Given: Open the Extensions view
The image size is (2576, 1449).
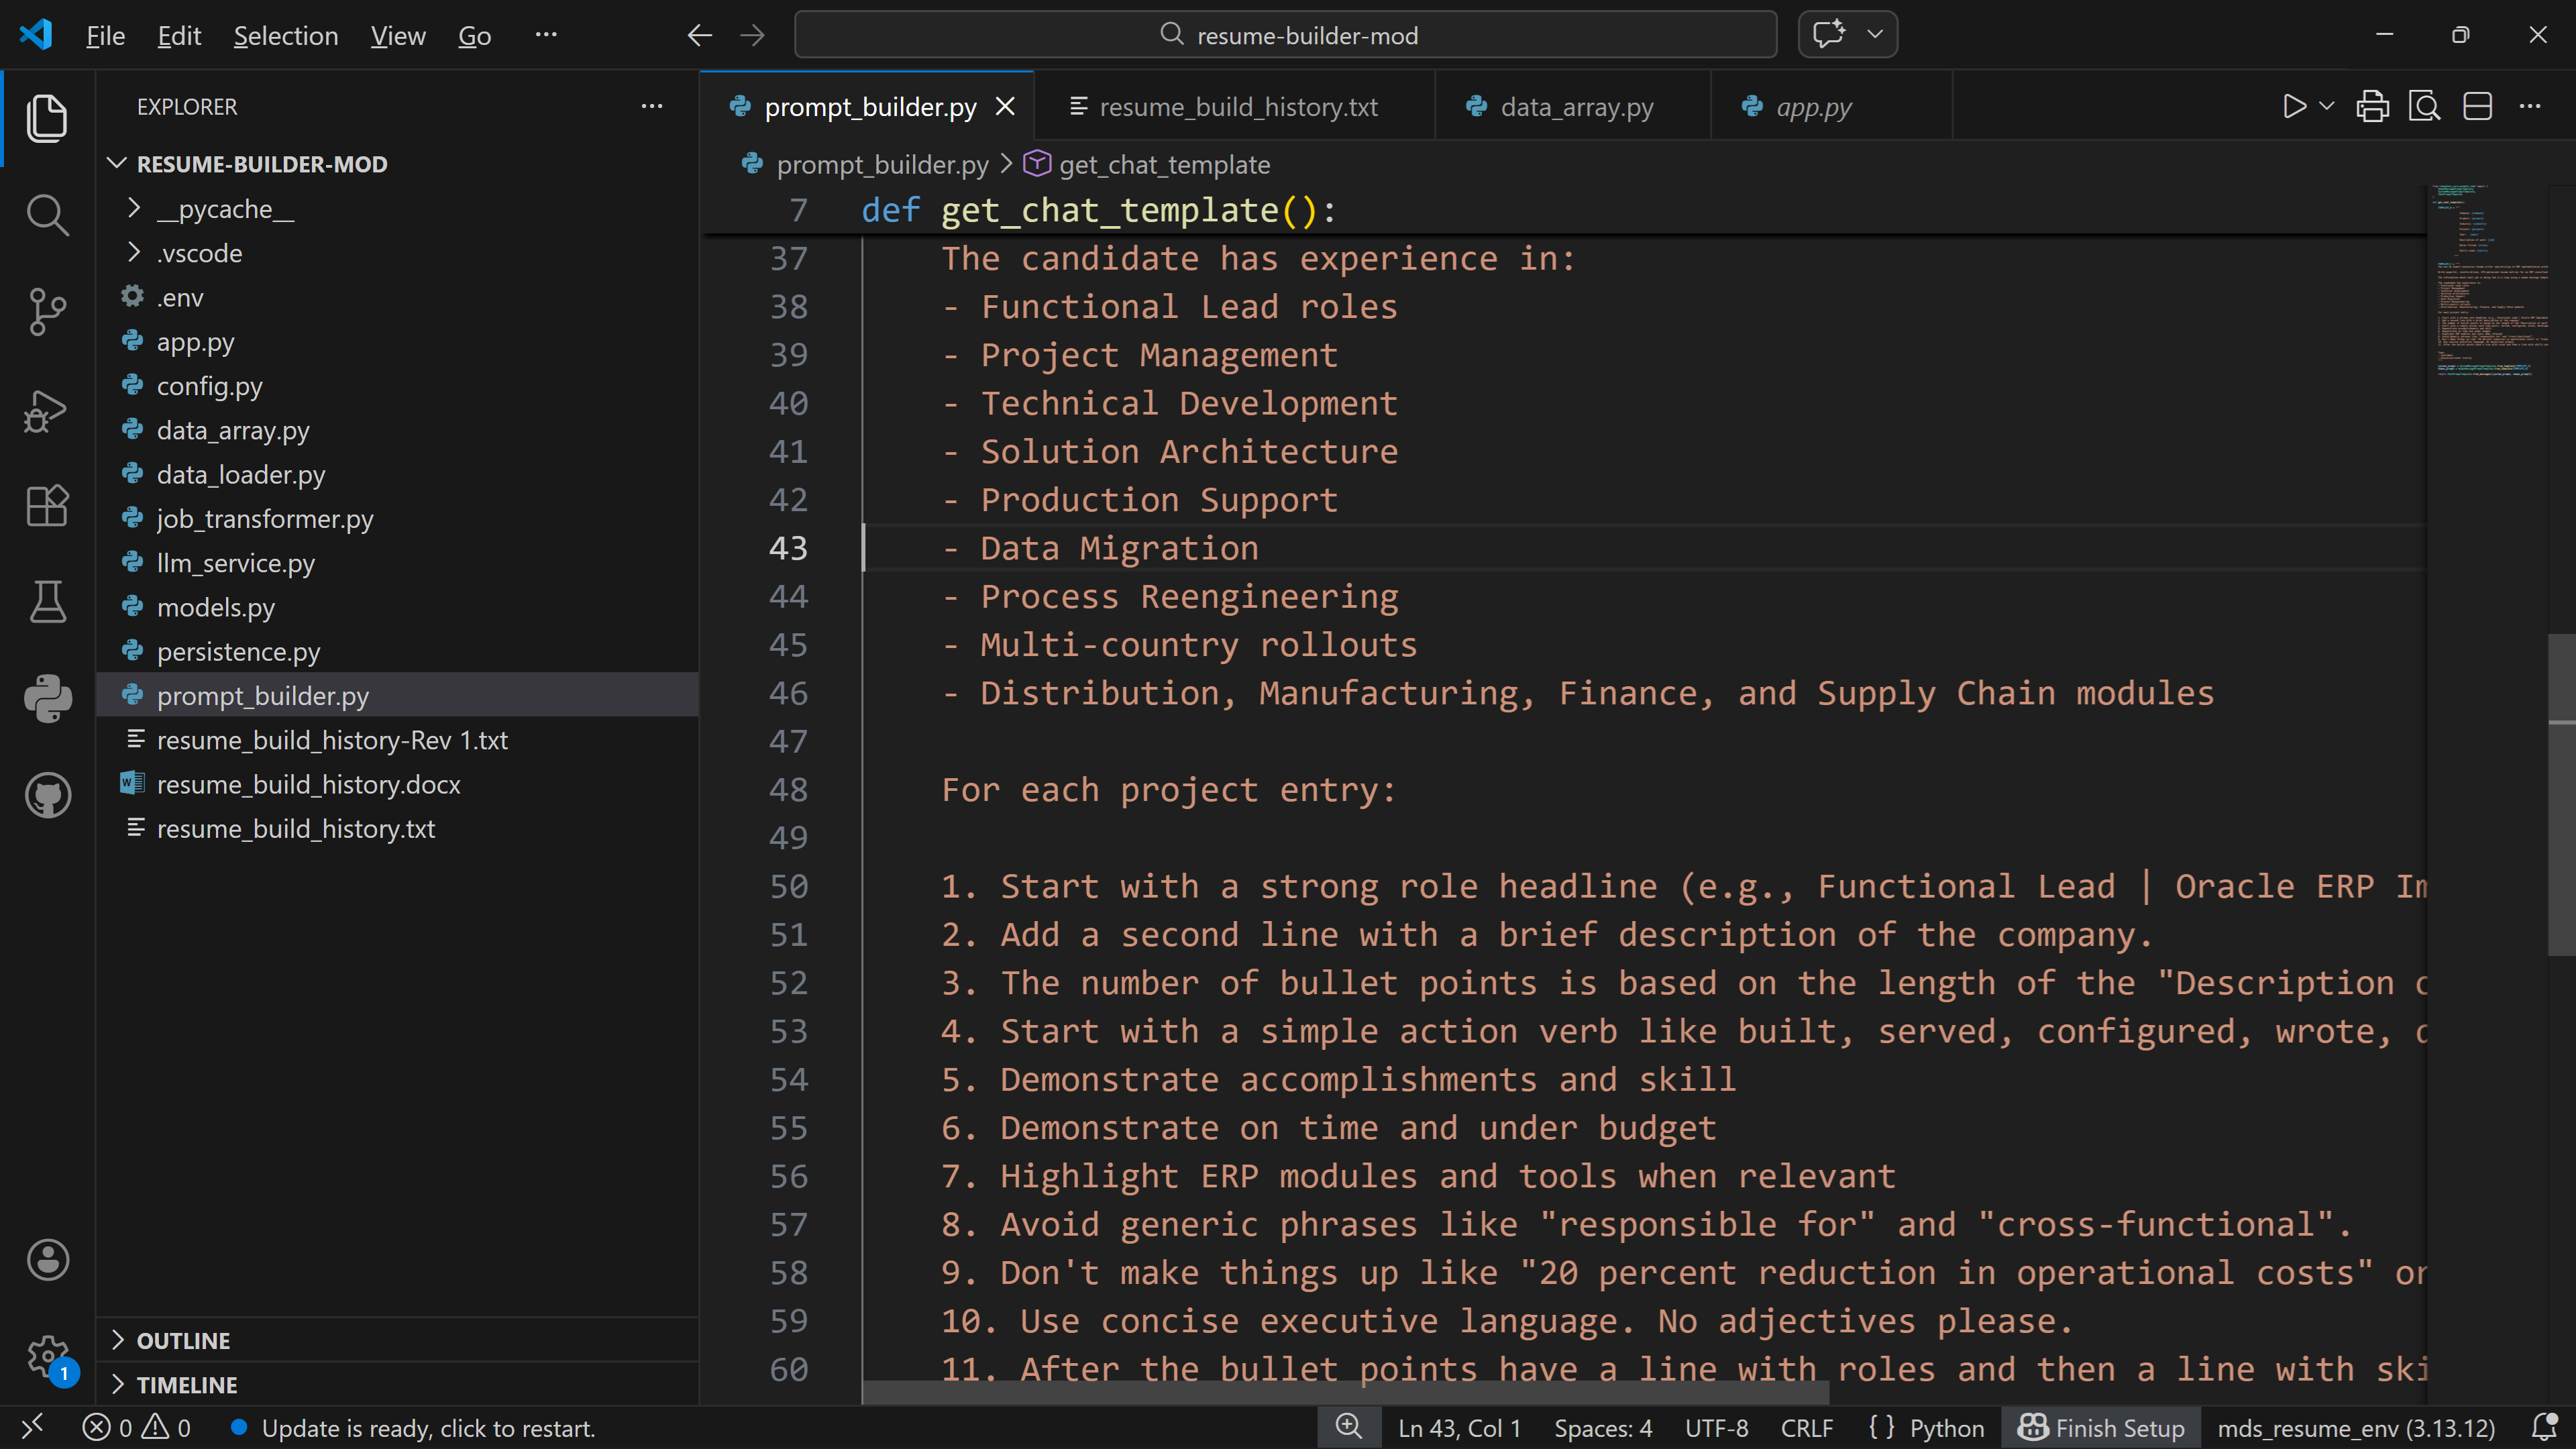Looking at the screenshot, I should coord(47,506).
